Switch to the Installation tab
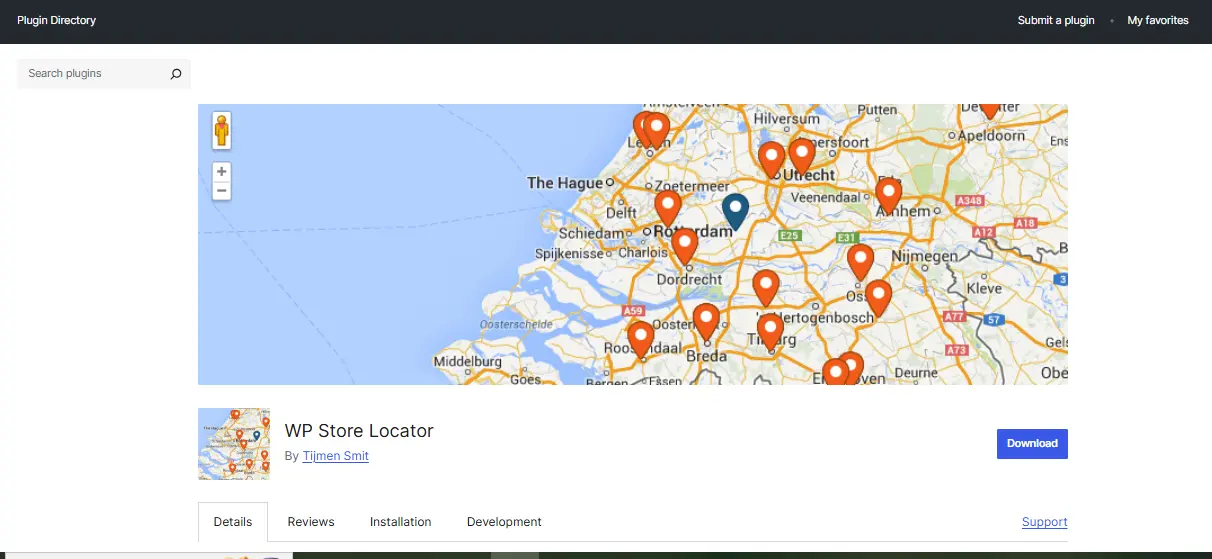The width and height of the screenshot is (1212, 559). 401,522
